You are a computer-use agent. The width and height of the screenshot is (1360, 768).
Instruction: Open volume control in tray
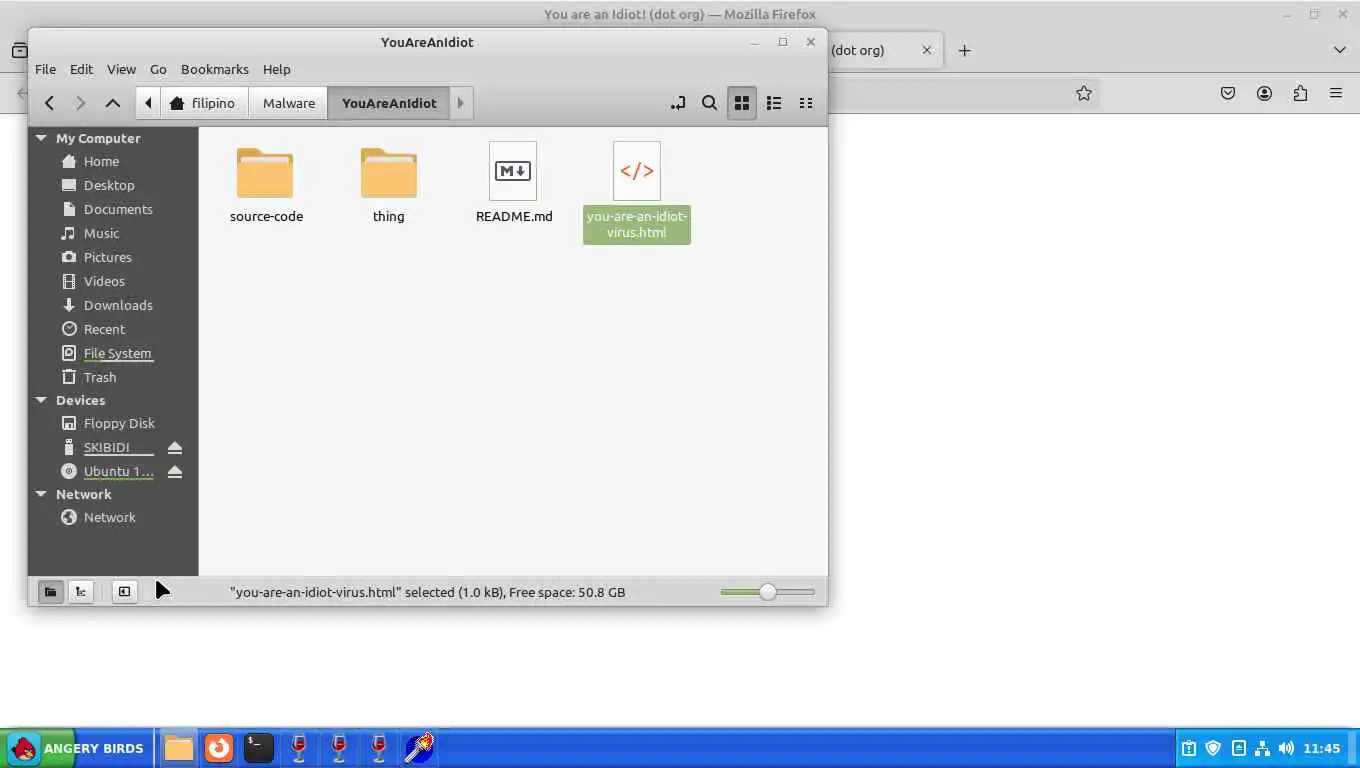pos(1286,748)
